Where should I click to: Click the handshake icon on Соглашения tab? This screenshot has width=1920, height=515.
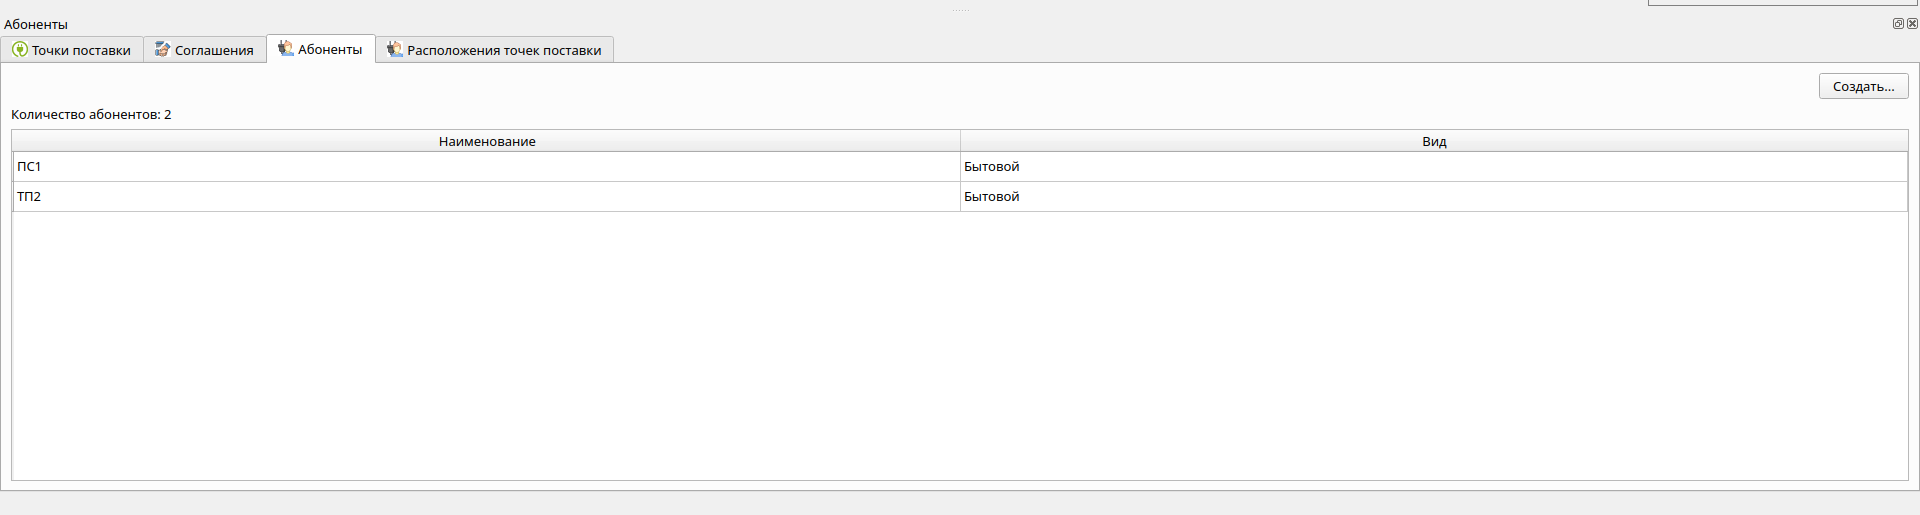click(162, 50)
